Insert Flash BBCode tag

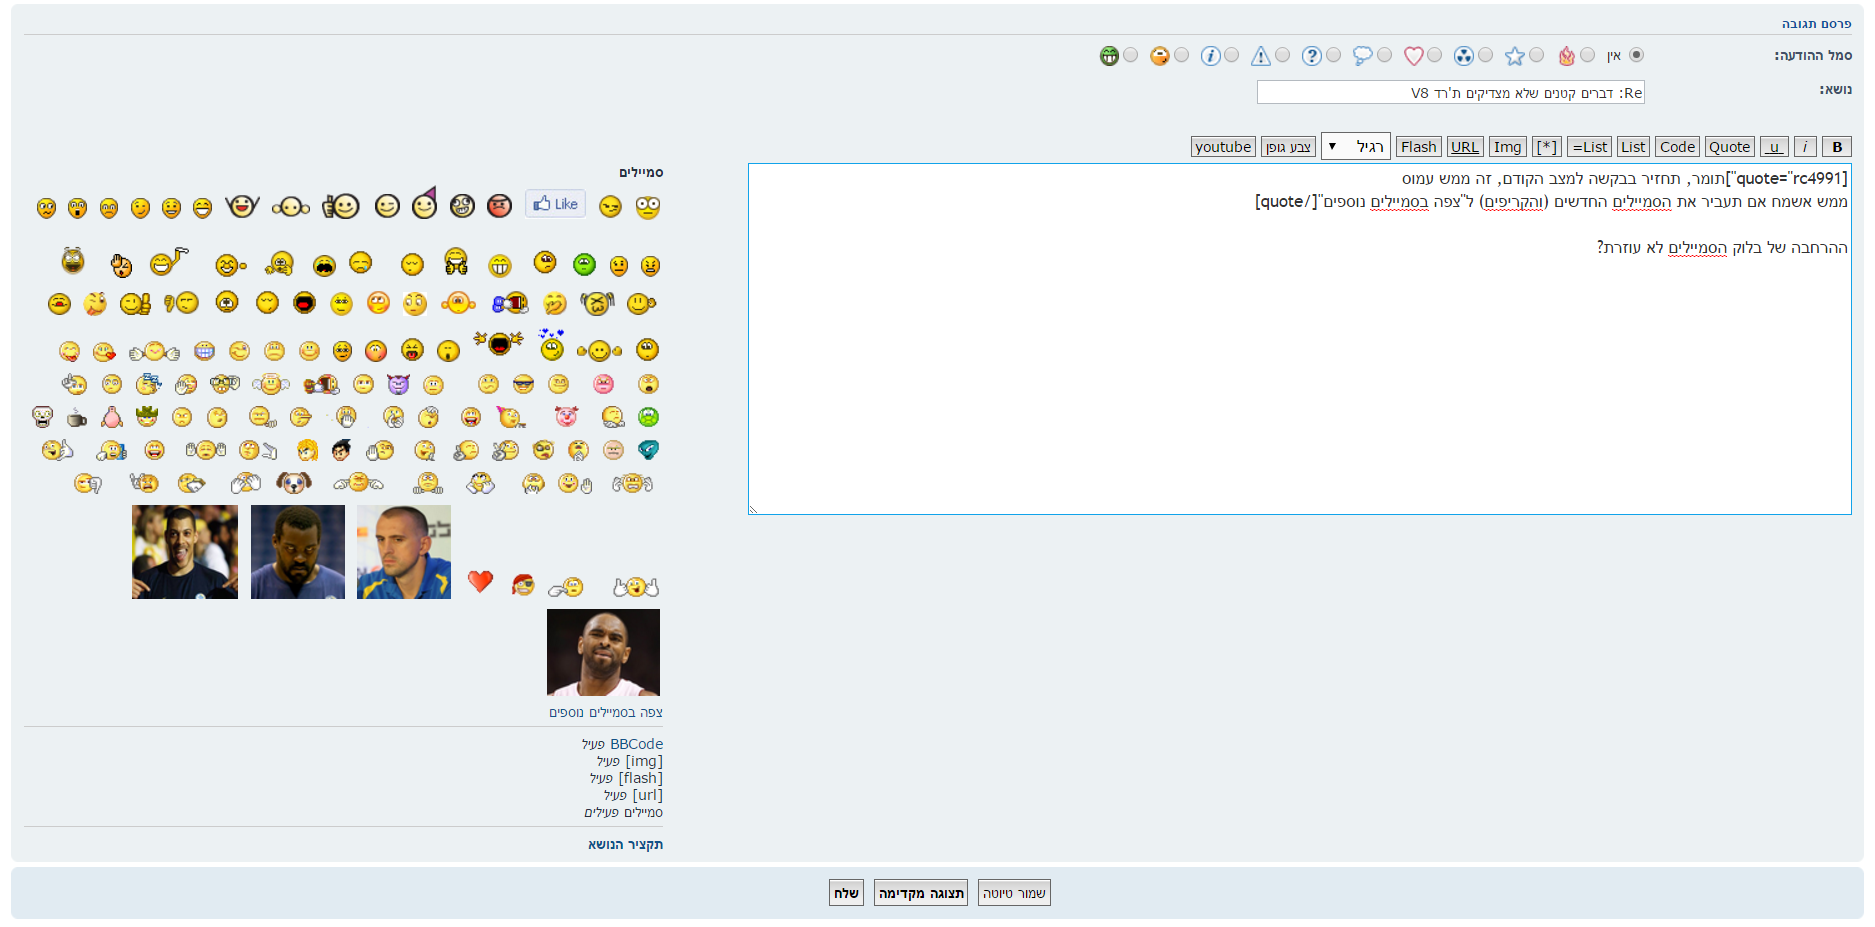click(x=1418, y=147)
